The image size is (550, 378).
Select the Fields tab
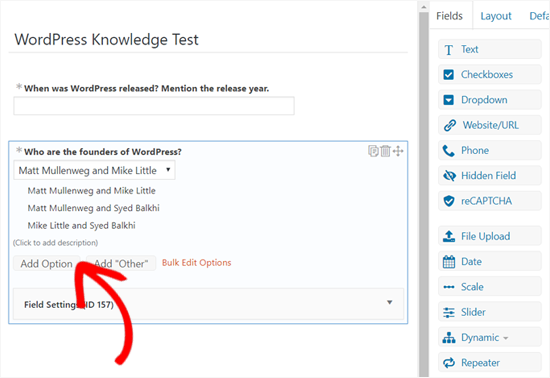click(x=449, y=16)
